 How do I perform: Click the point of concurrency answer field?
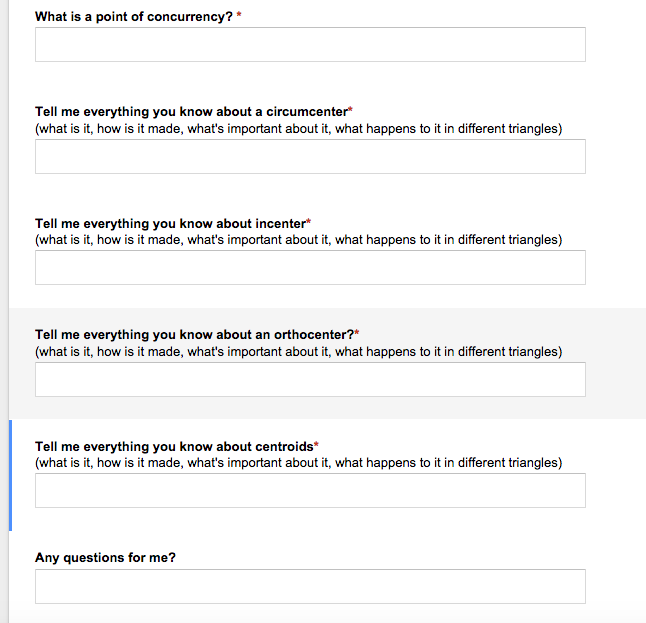(310, 45)
